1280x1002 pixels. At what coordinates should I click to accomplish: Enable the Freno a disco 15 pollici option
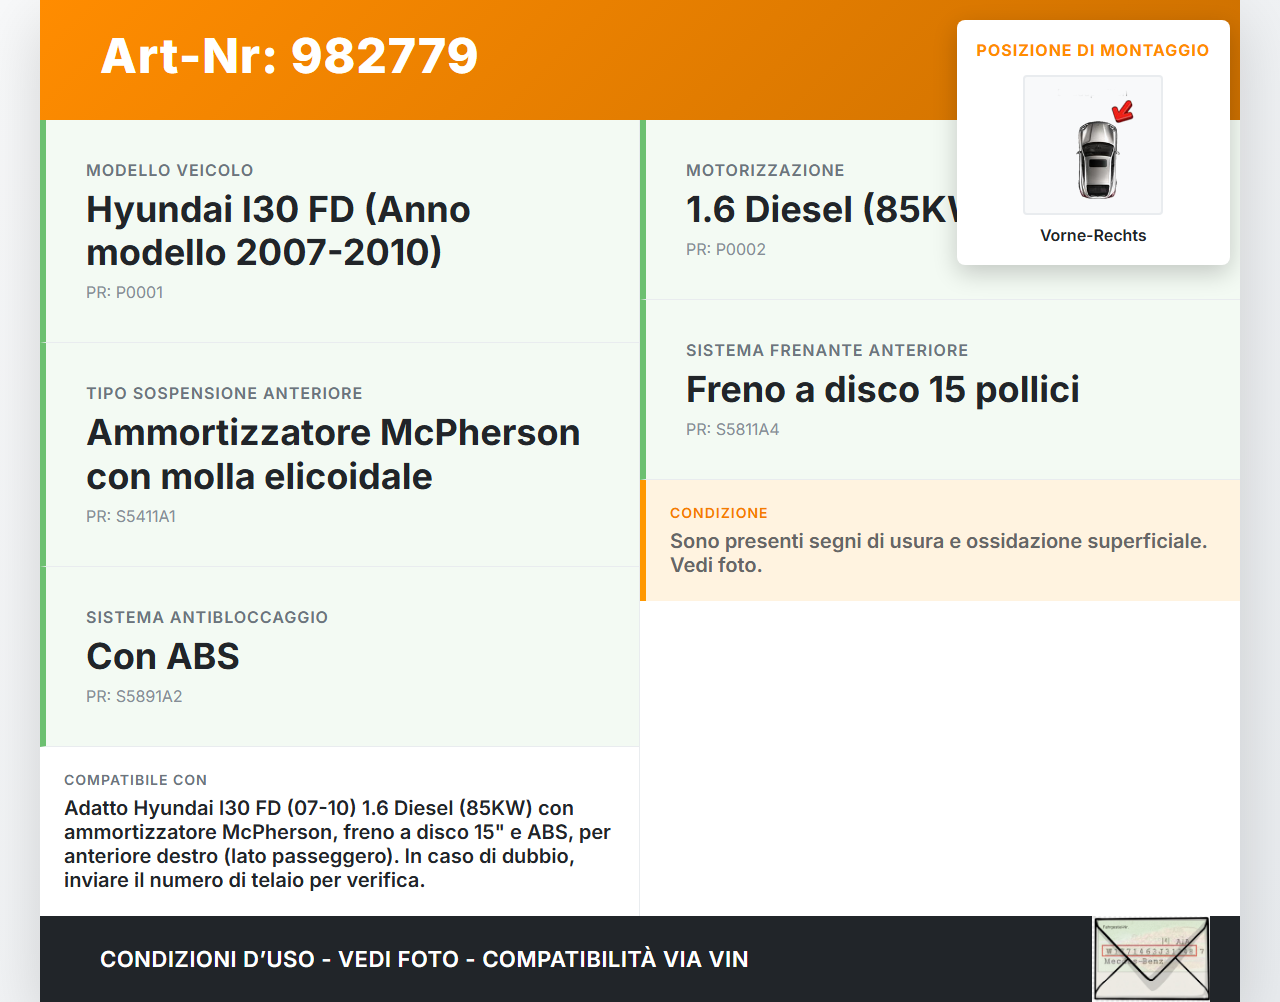(x=882, y=390)
